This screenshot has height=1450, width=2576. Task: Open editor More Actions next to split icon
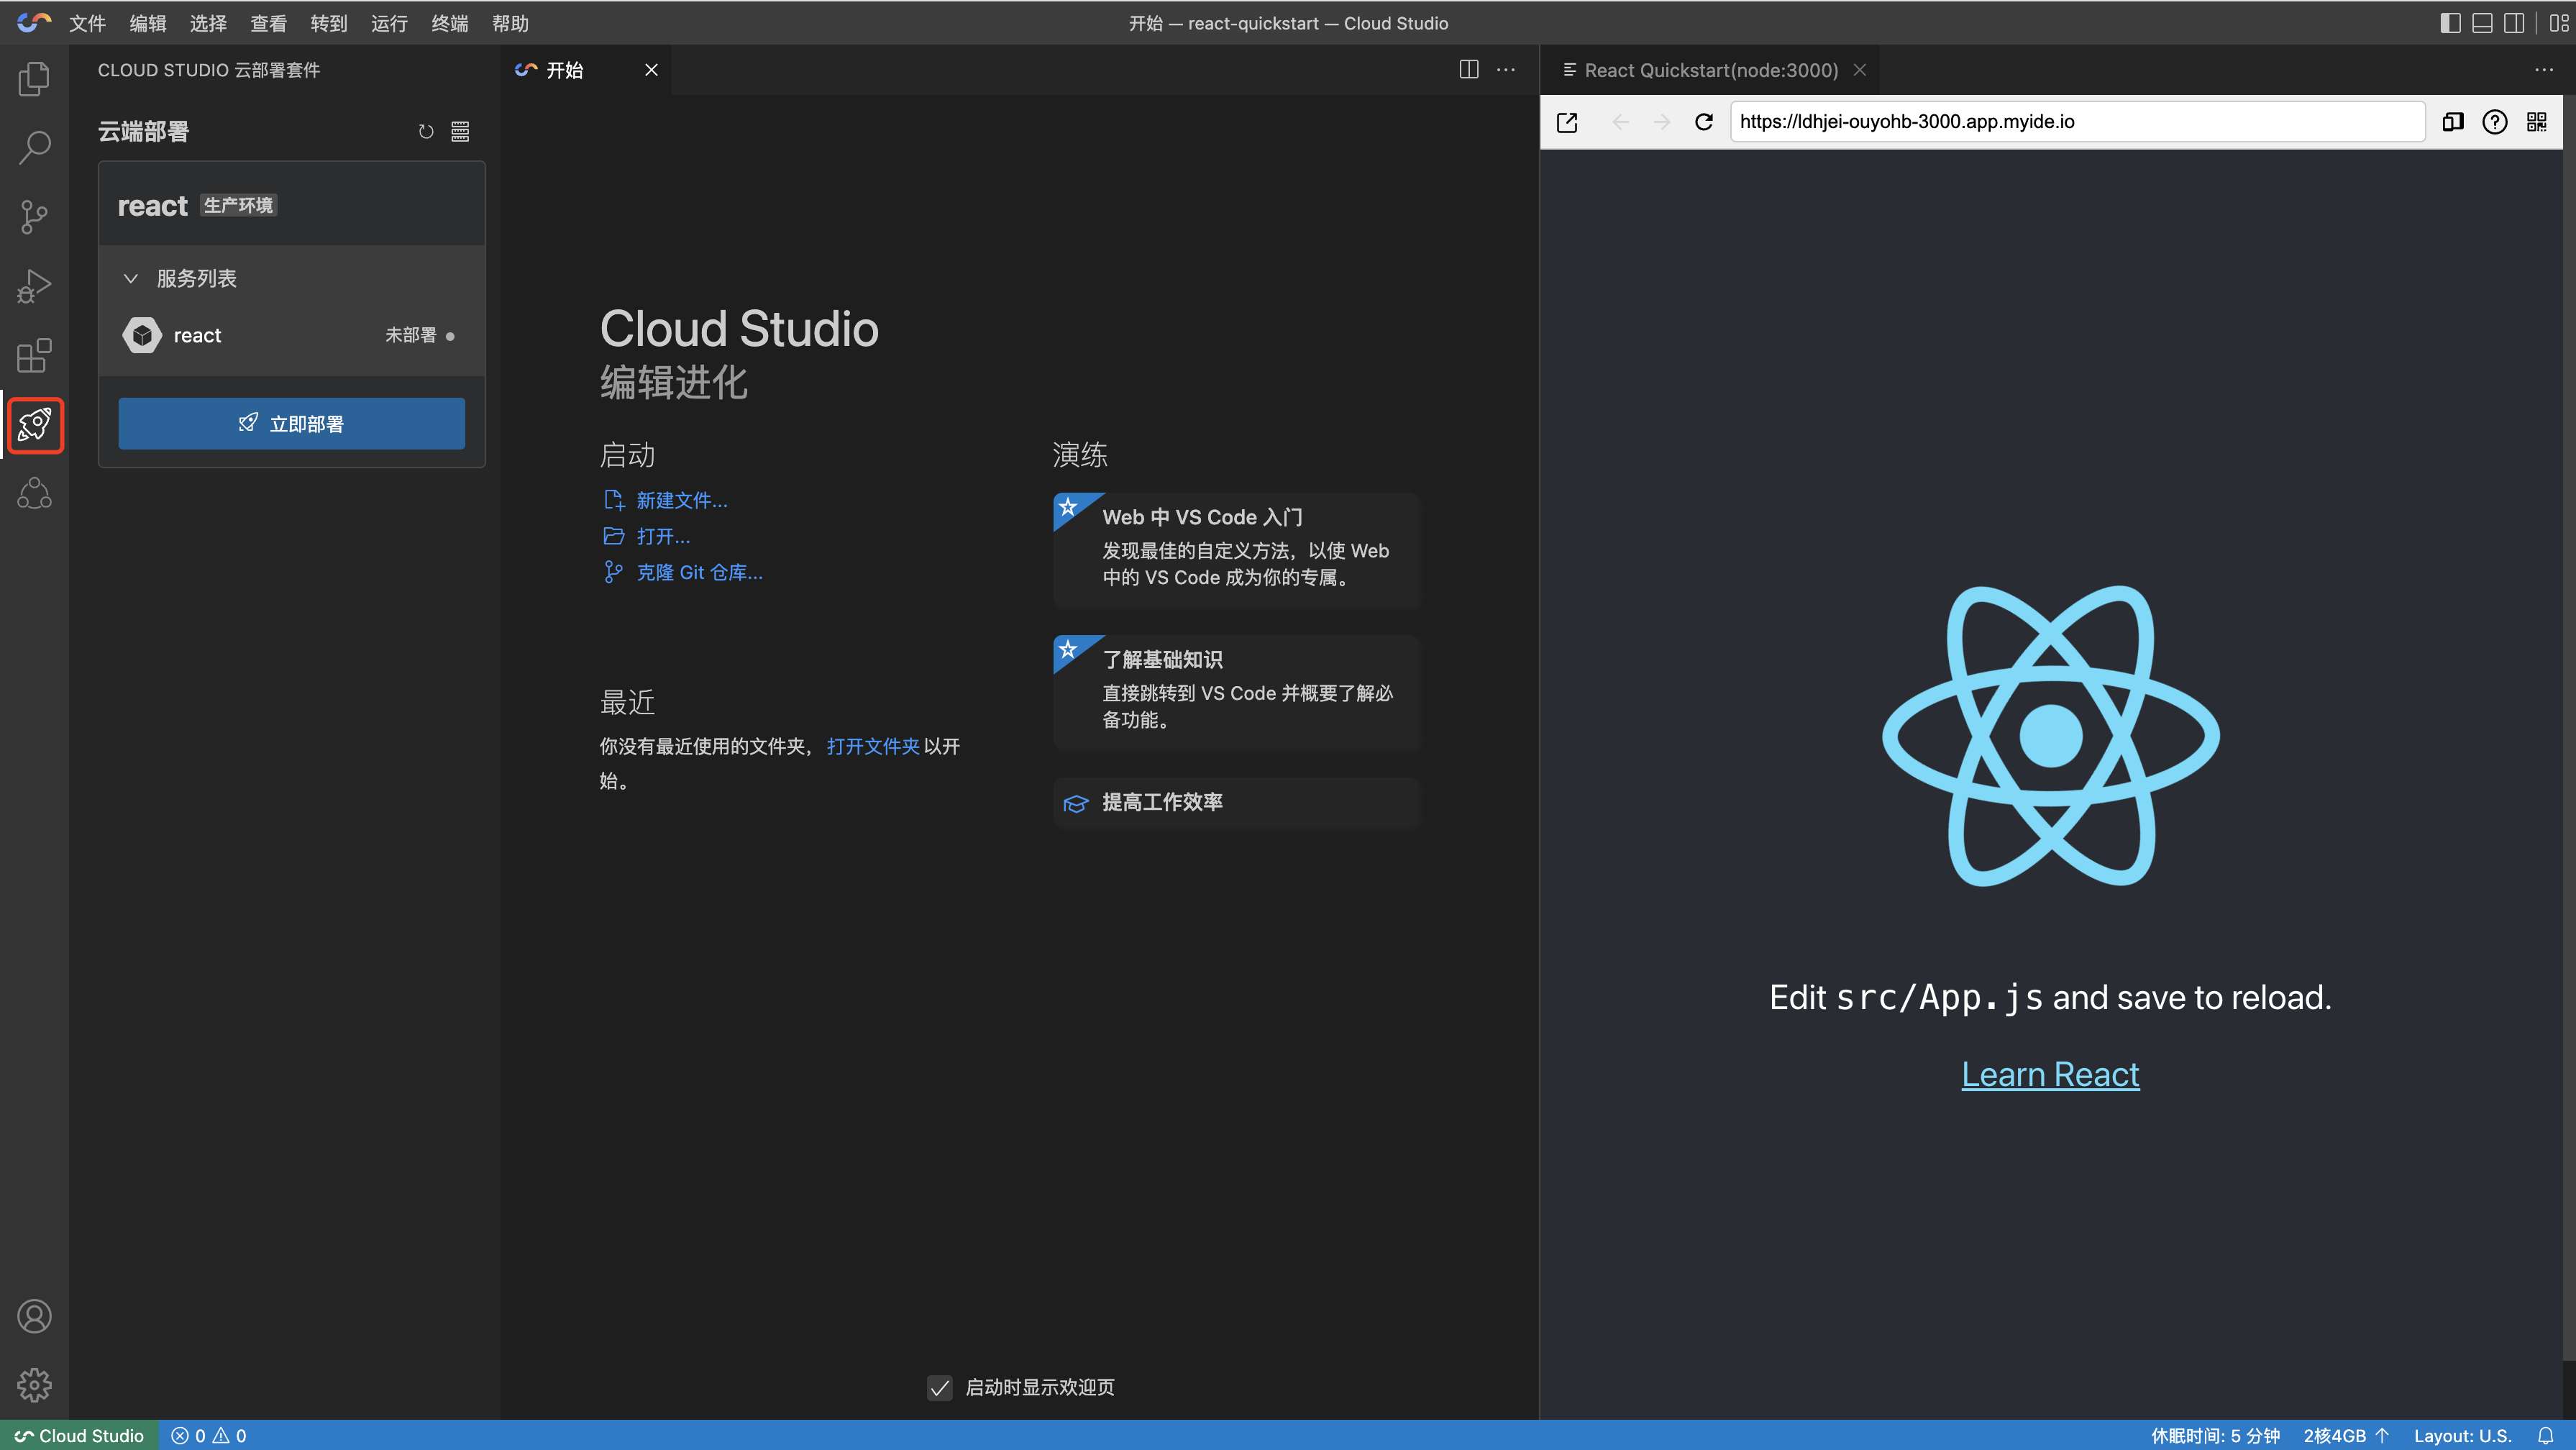[1505, 70]
